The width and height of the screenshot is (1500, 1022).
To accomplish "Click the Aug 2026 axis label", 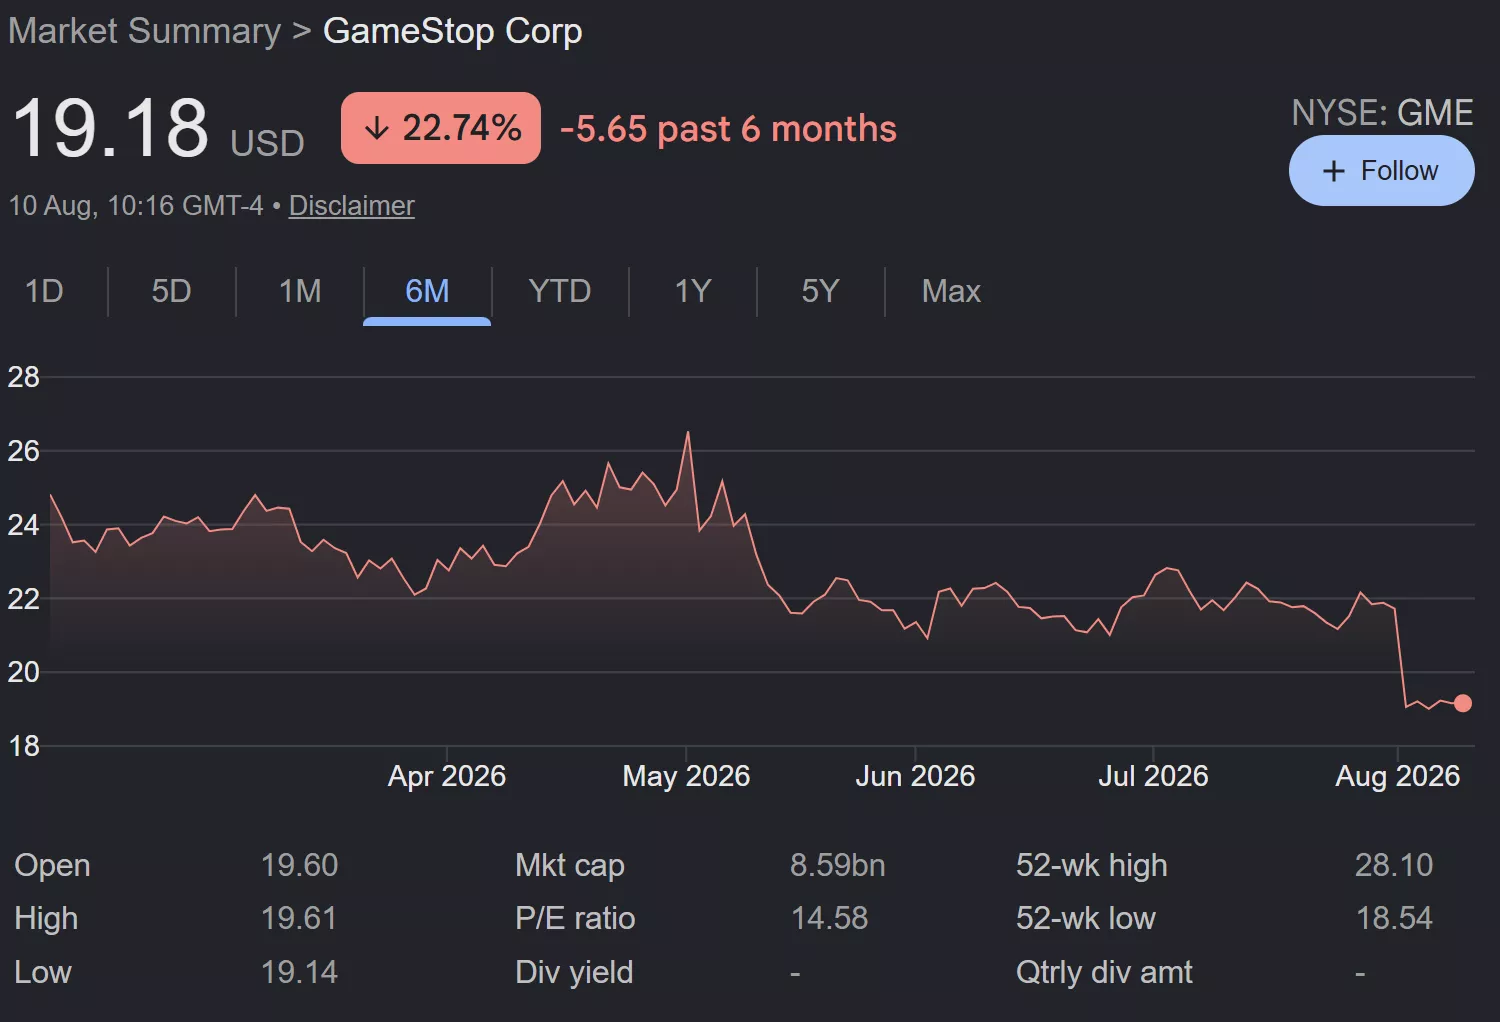I will pos(1398,776).
